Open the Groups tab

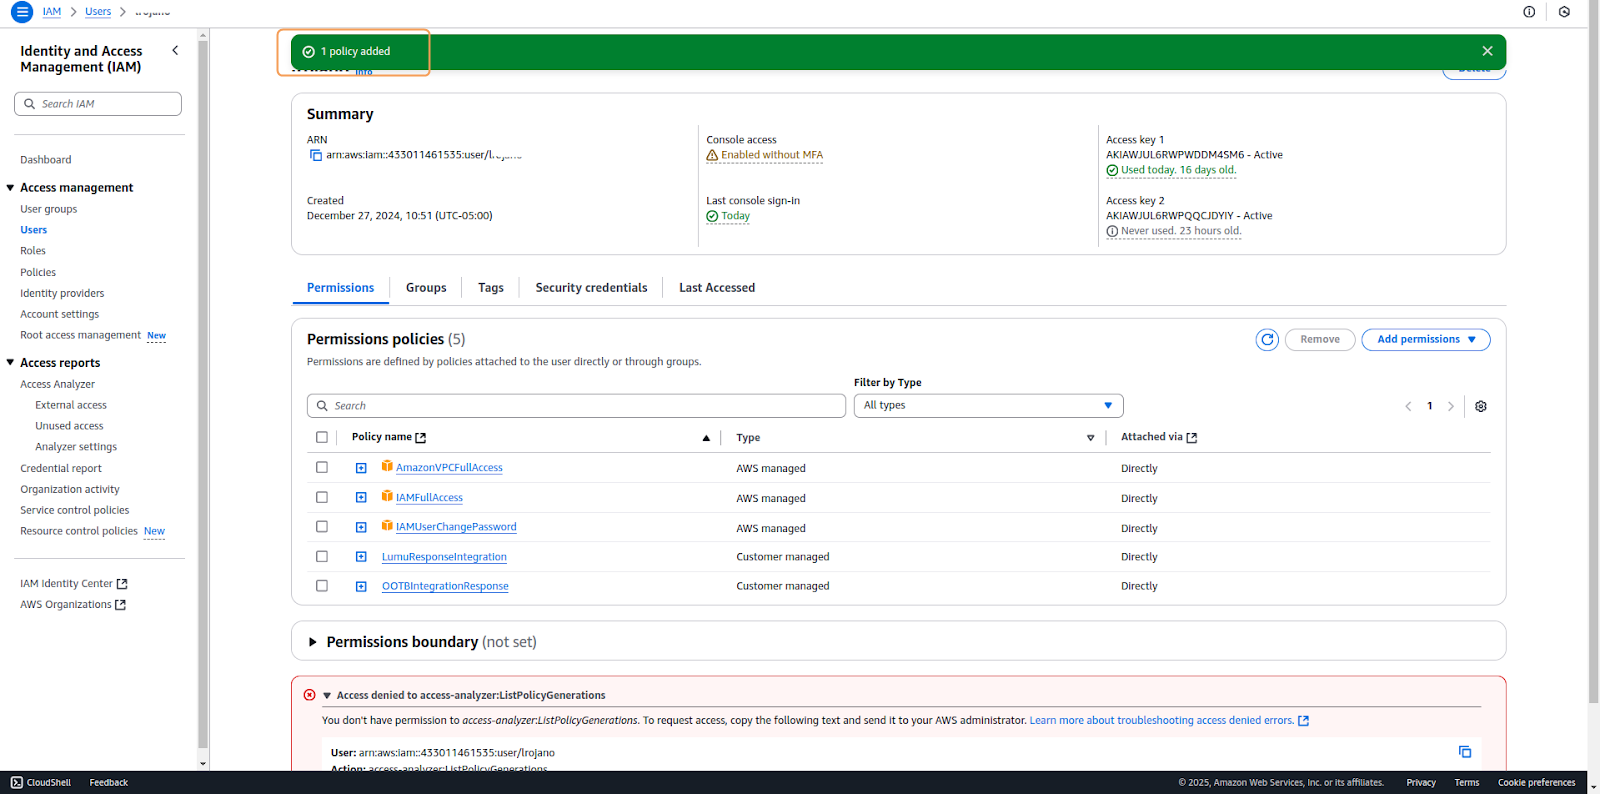(426, 288)
